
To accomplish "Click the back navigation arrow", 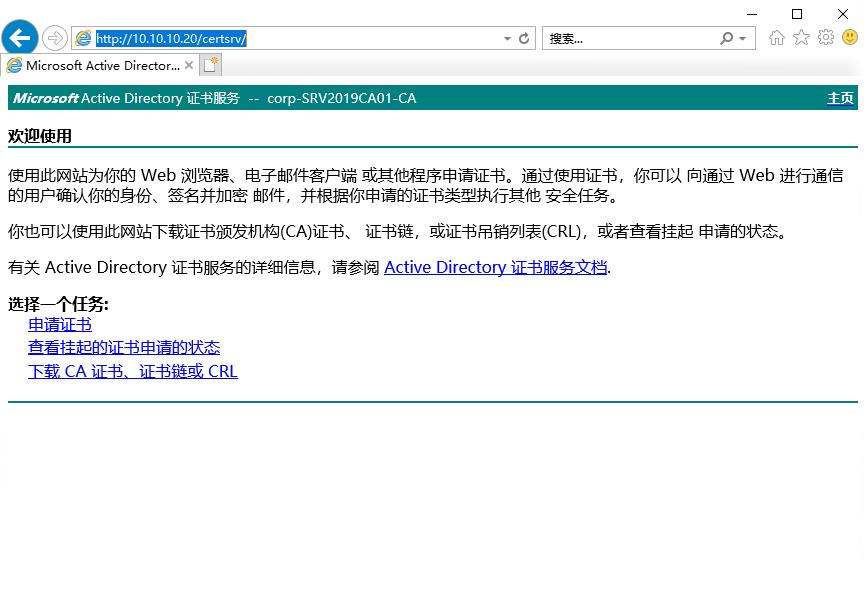I will (20, 38).
